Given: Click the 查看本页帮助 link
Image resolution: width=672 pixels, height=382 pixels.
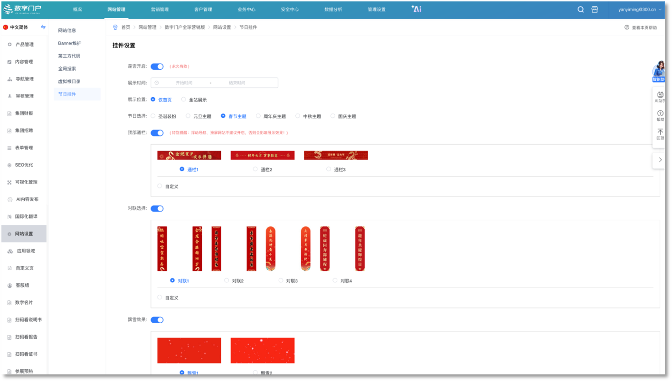Looking at the screenshot, I should click(644, 27).
